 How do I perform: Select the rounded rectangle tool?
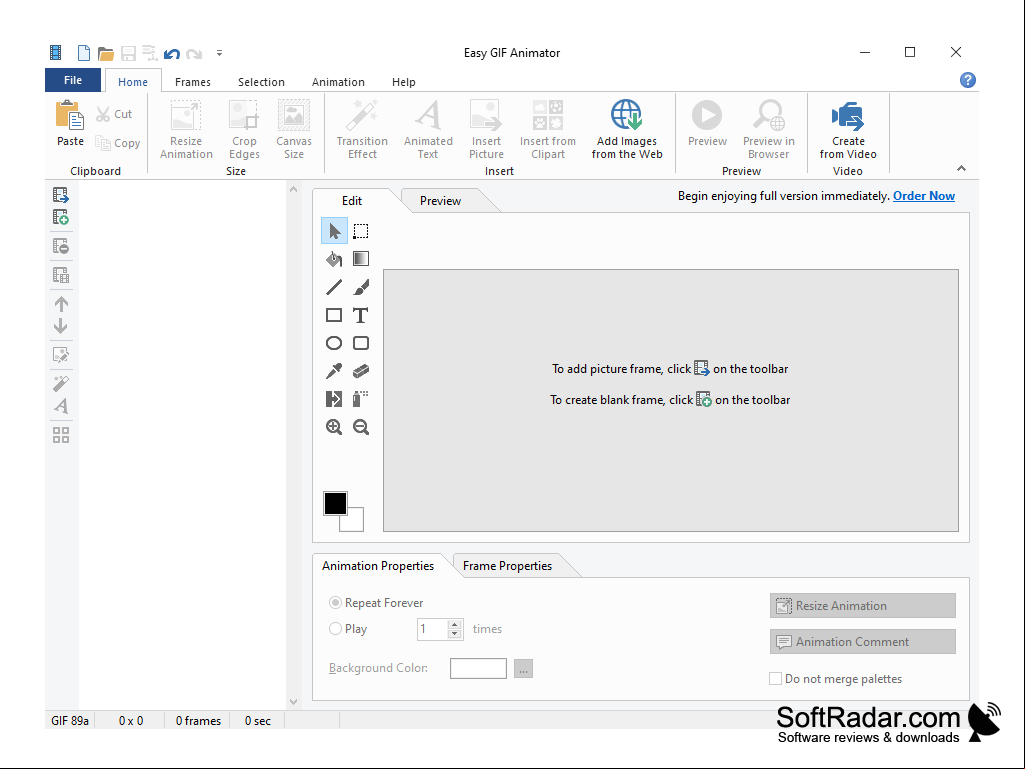(361, 343)
